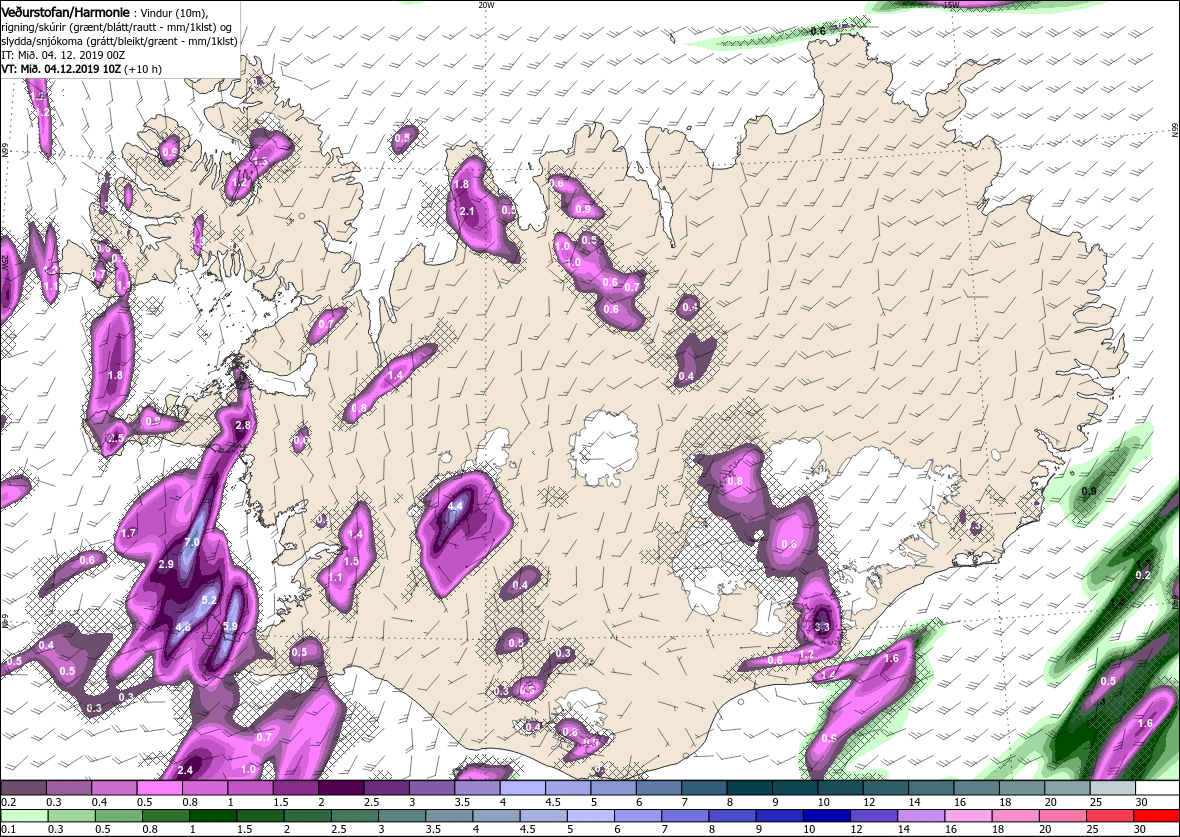Select the light periwinkle 4 swatch in top legend

coord(522,787)
